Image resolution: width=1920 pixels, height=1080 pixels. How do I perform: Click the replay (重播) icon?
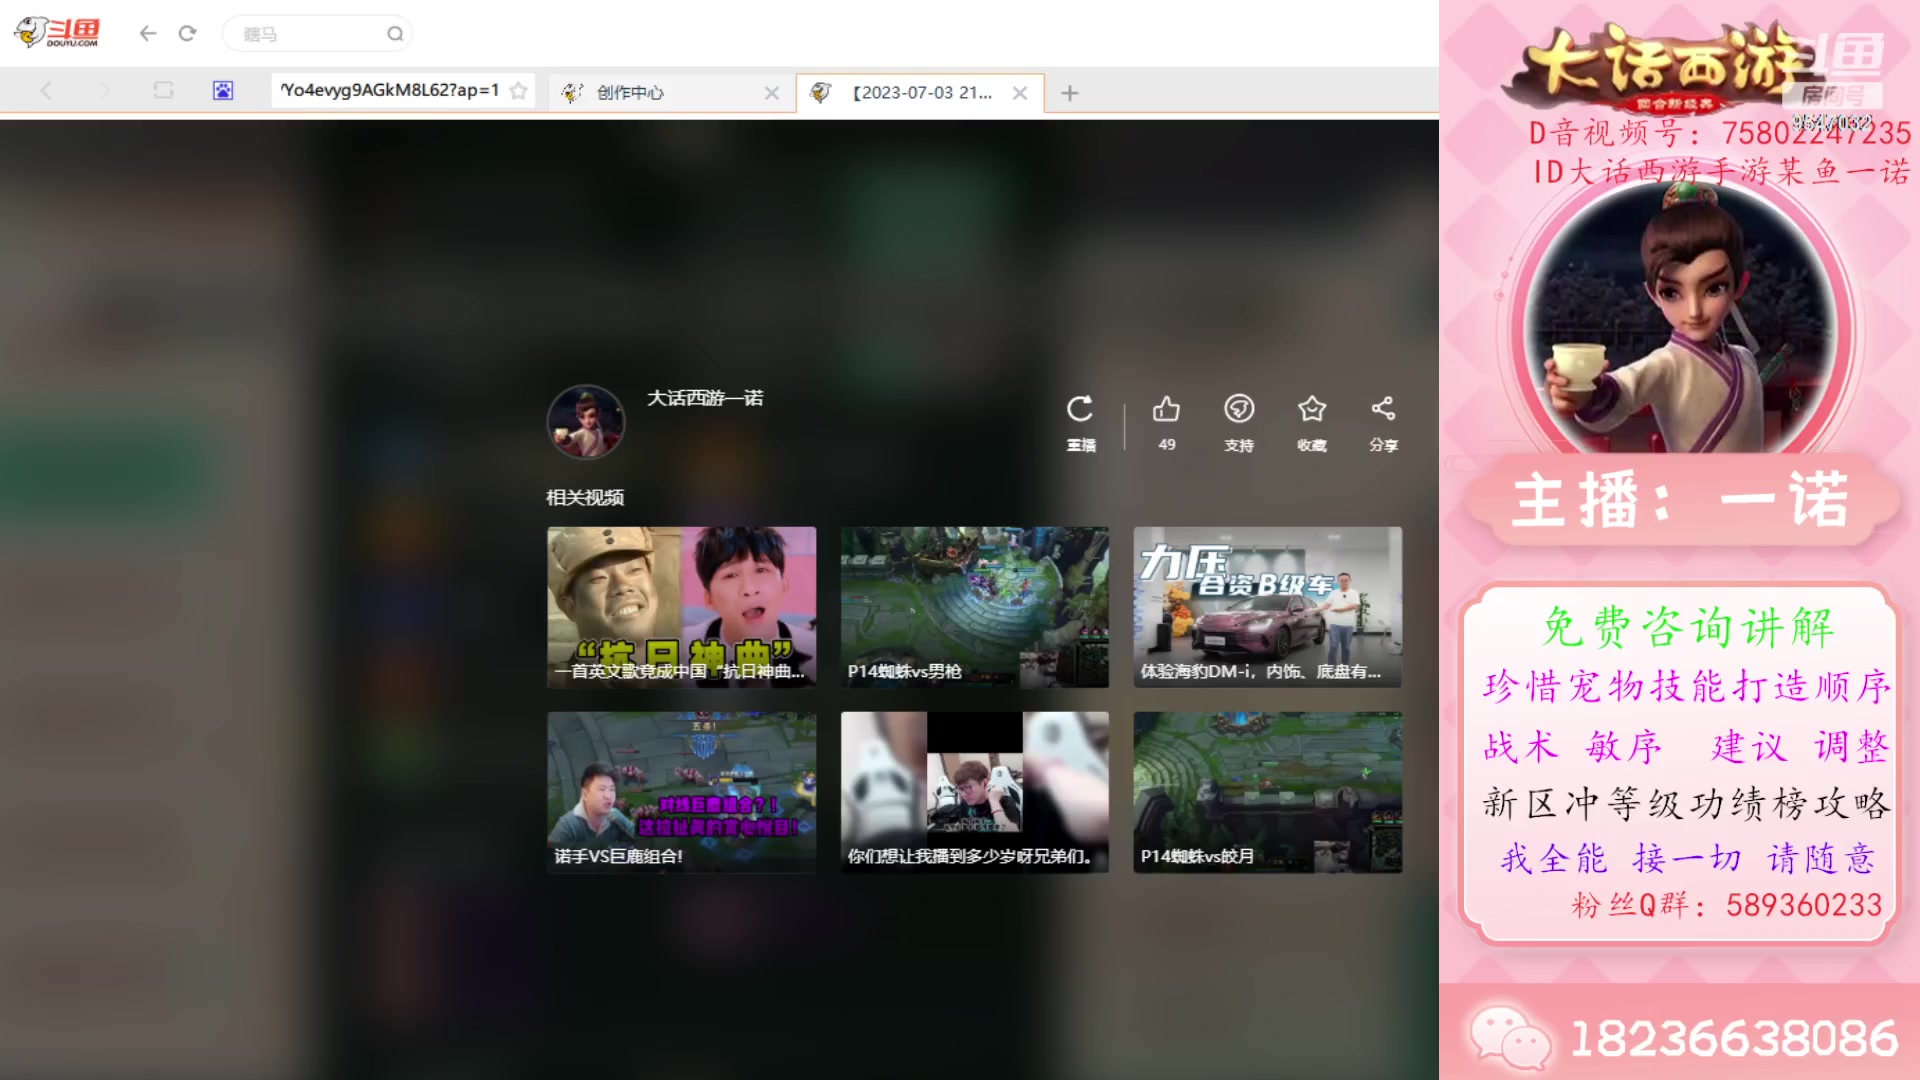(x=1080, y=409)
